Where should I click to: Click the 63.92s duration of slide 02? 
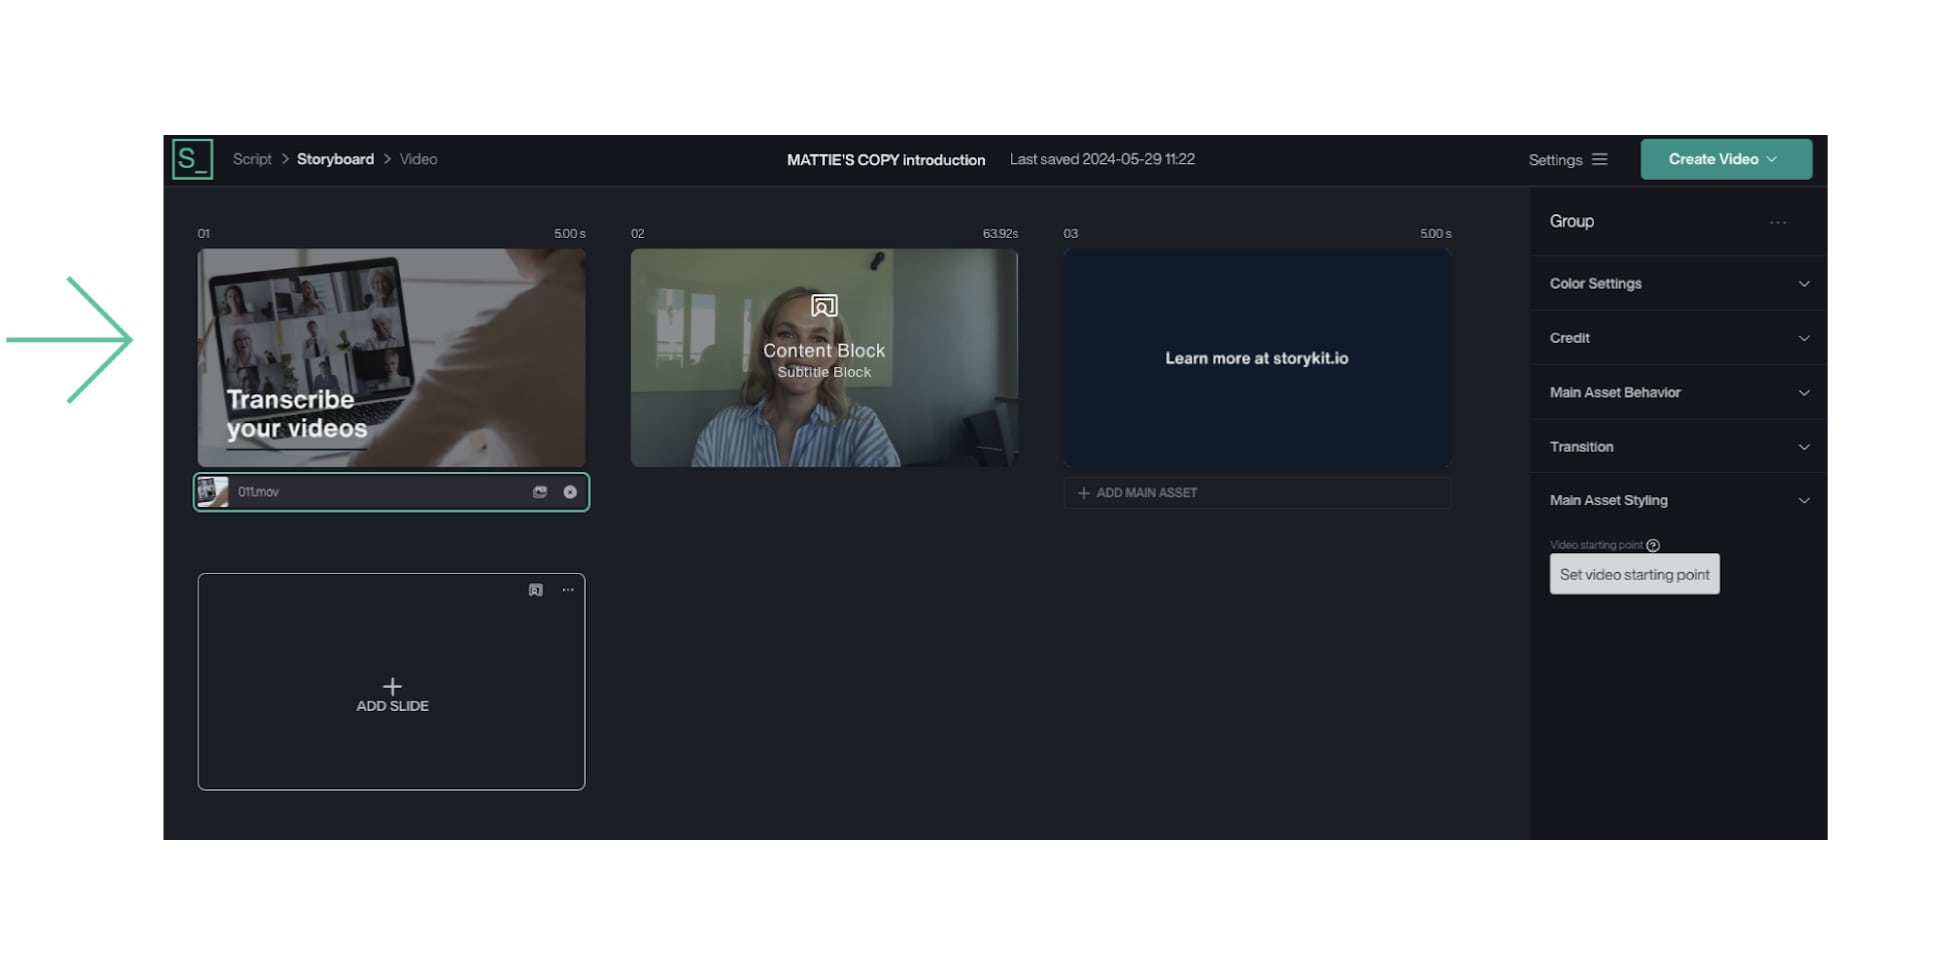pos(1000,234)
